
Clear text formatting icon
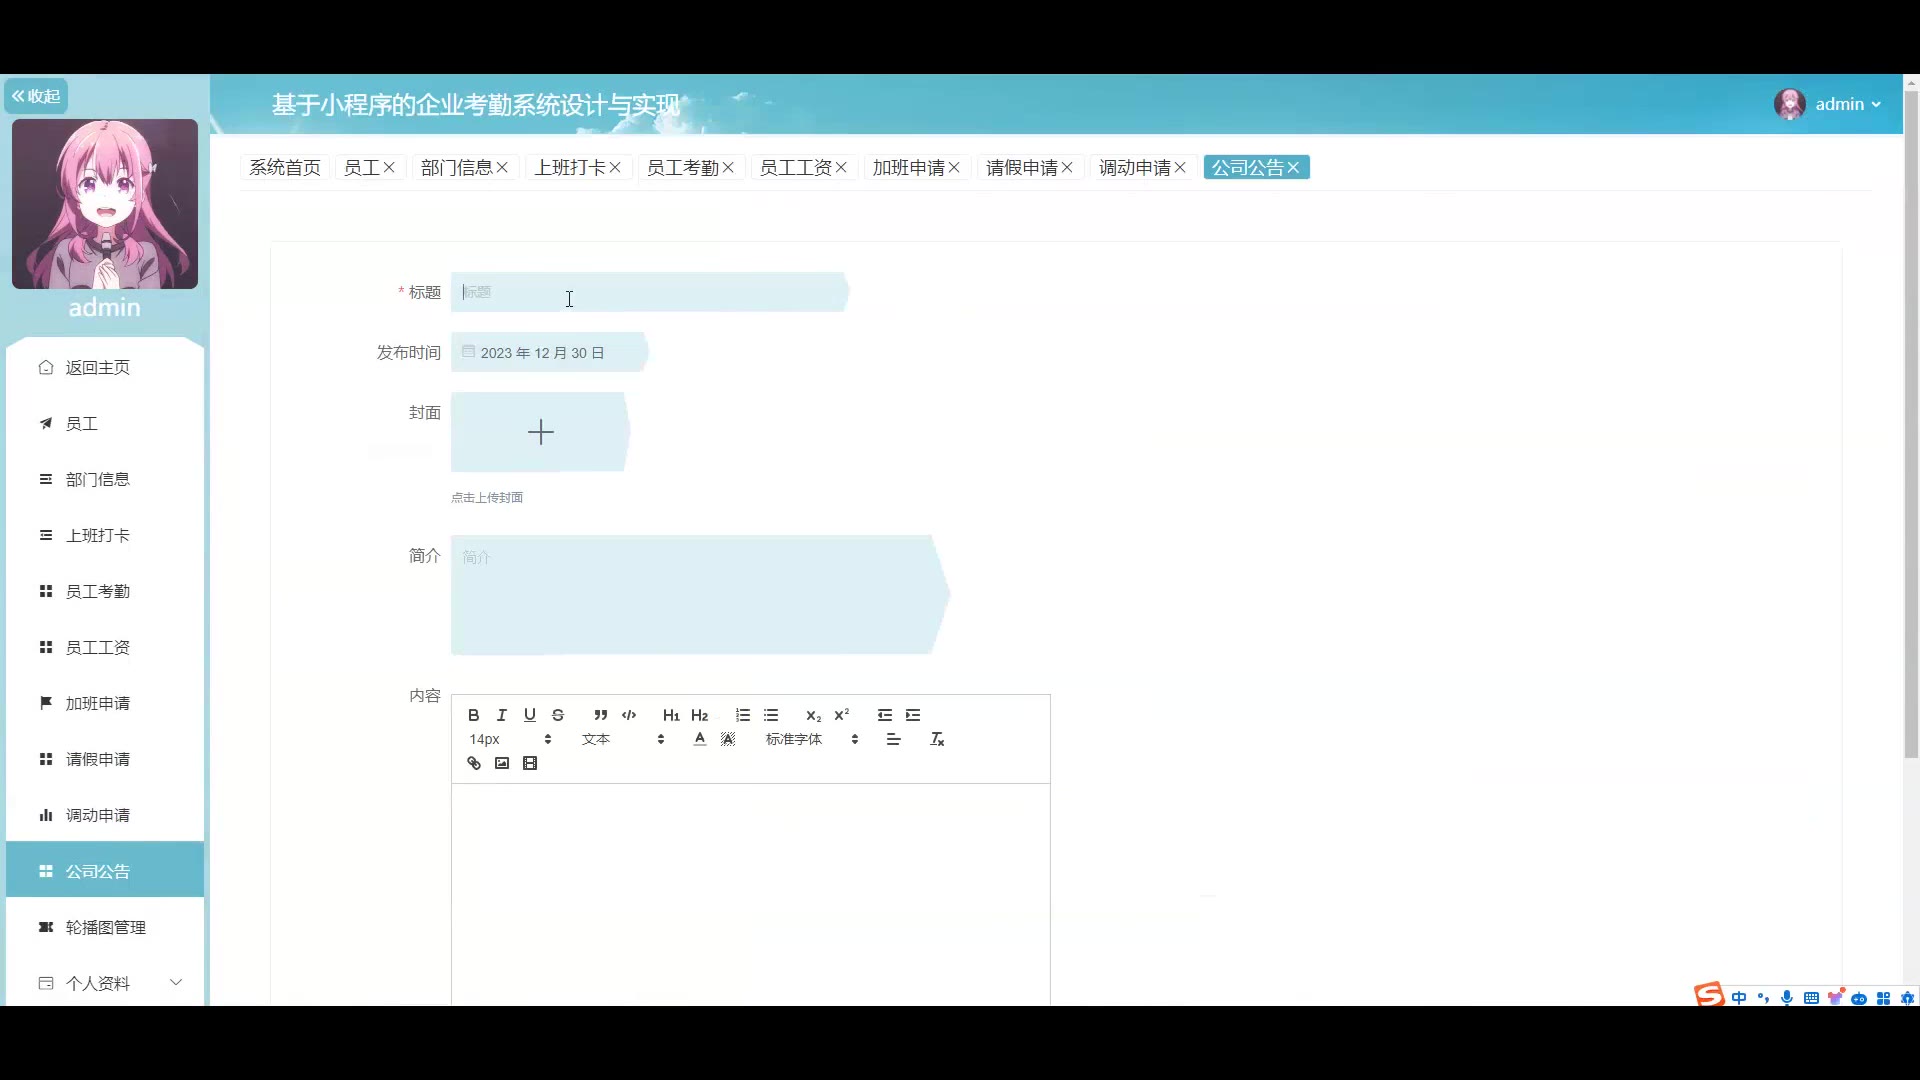(x=937, y=739)
